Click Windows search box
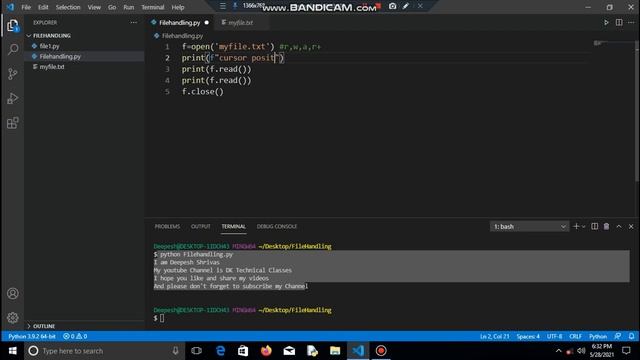 click(104, 351)
